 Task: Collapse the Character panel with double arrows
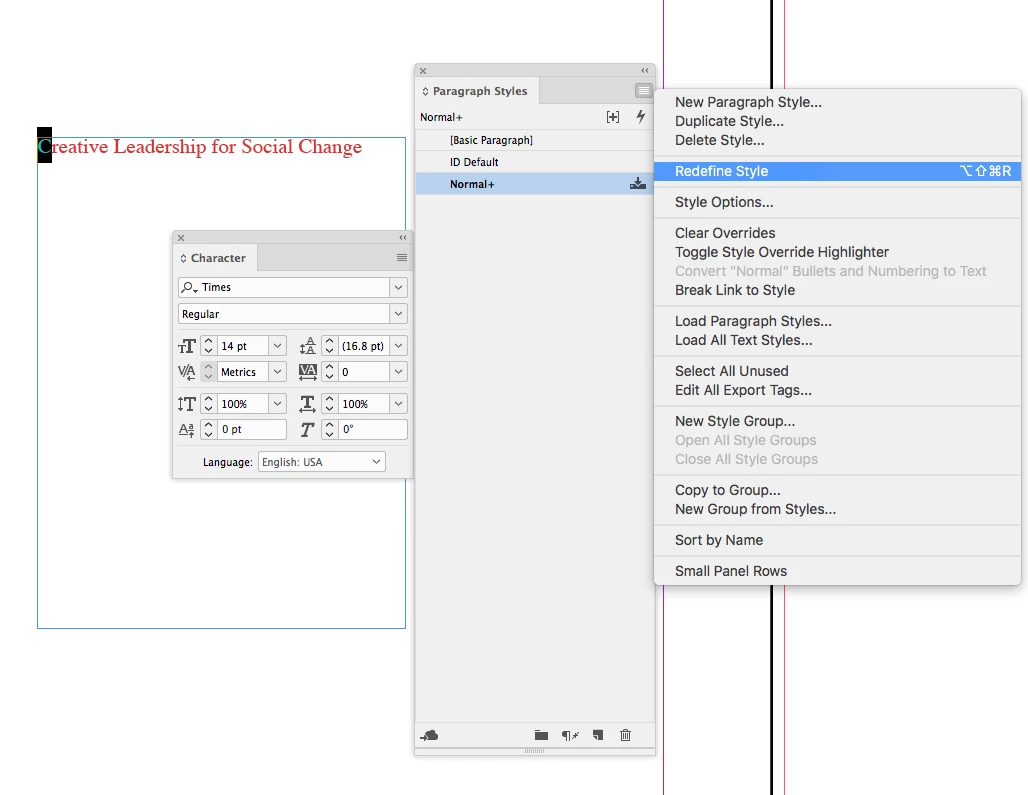click(x=403, y=237)
